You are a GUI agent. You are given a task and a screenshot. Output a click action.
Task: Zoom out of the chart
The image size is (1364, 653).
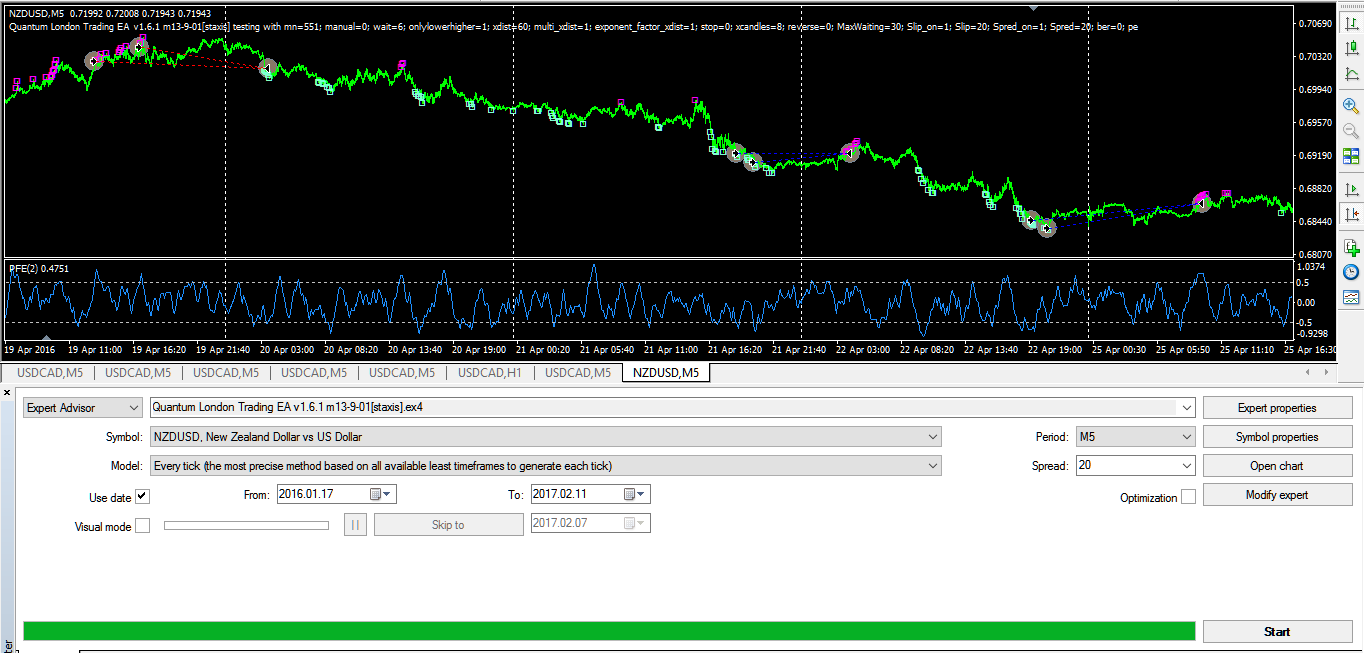pyautogui.click(x=1351, y=131)
